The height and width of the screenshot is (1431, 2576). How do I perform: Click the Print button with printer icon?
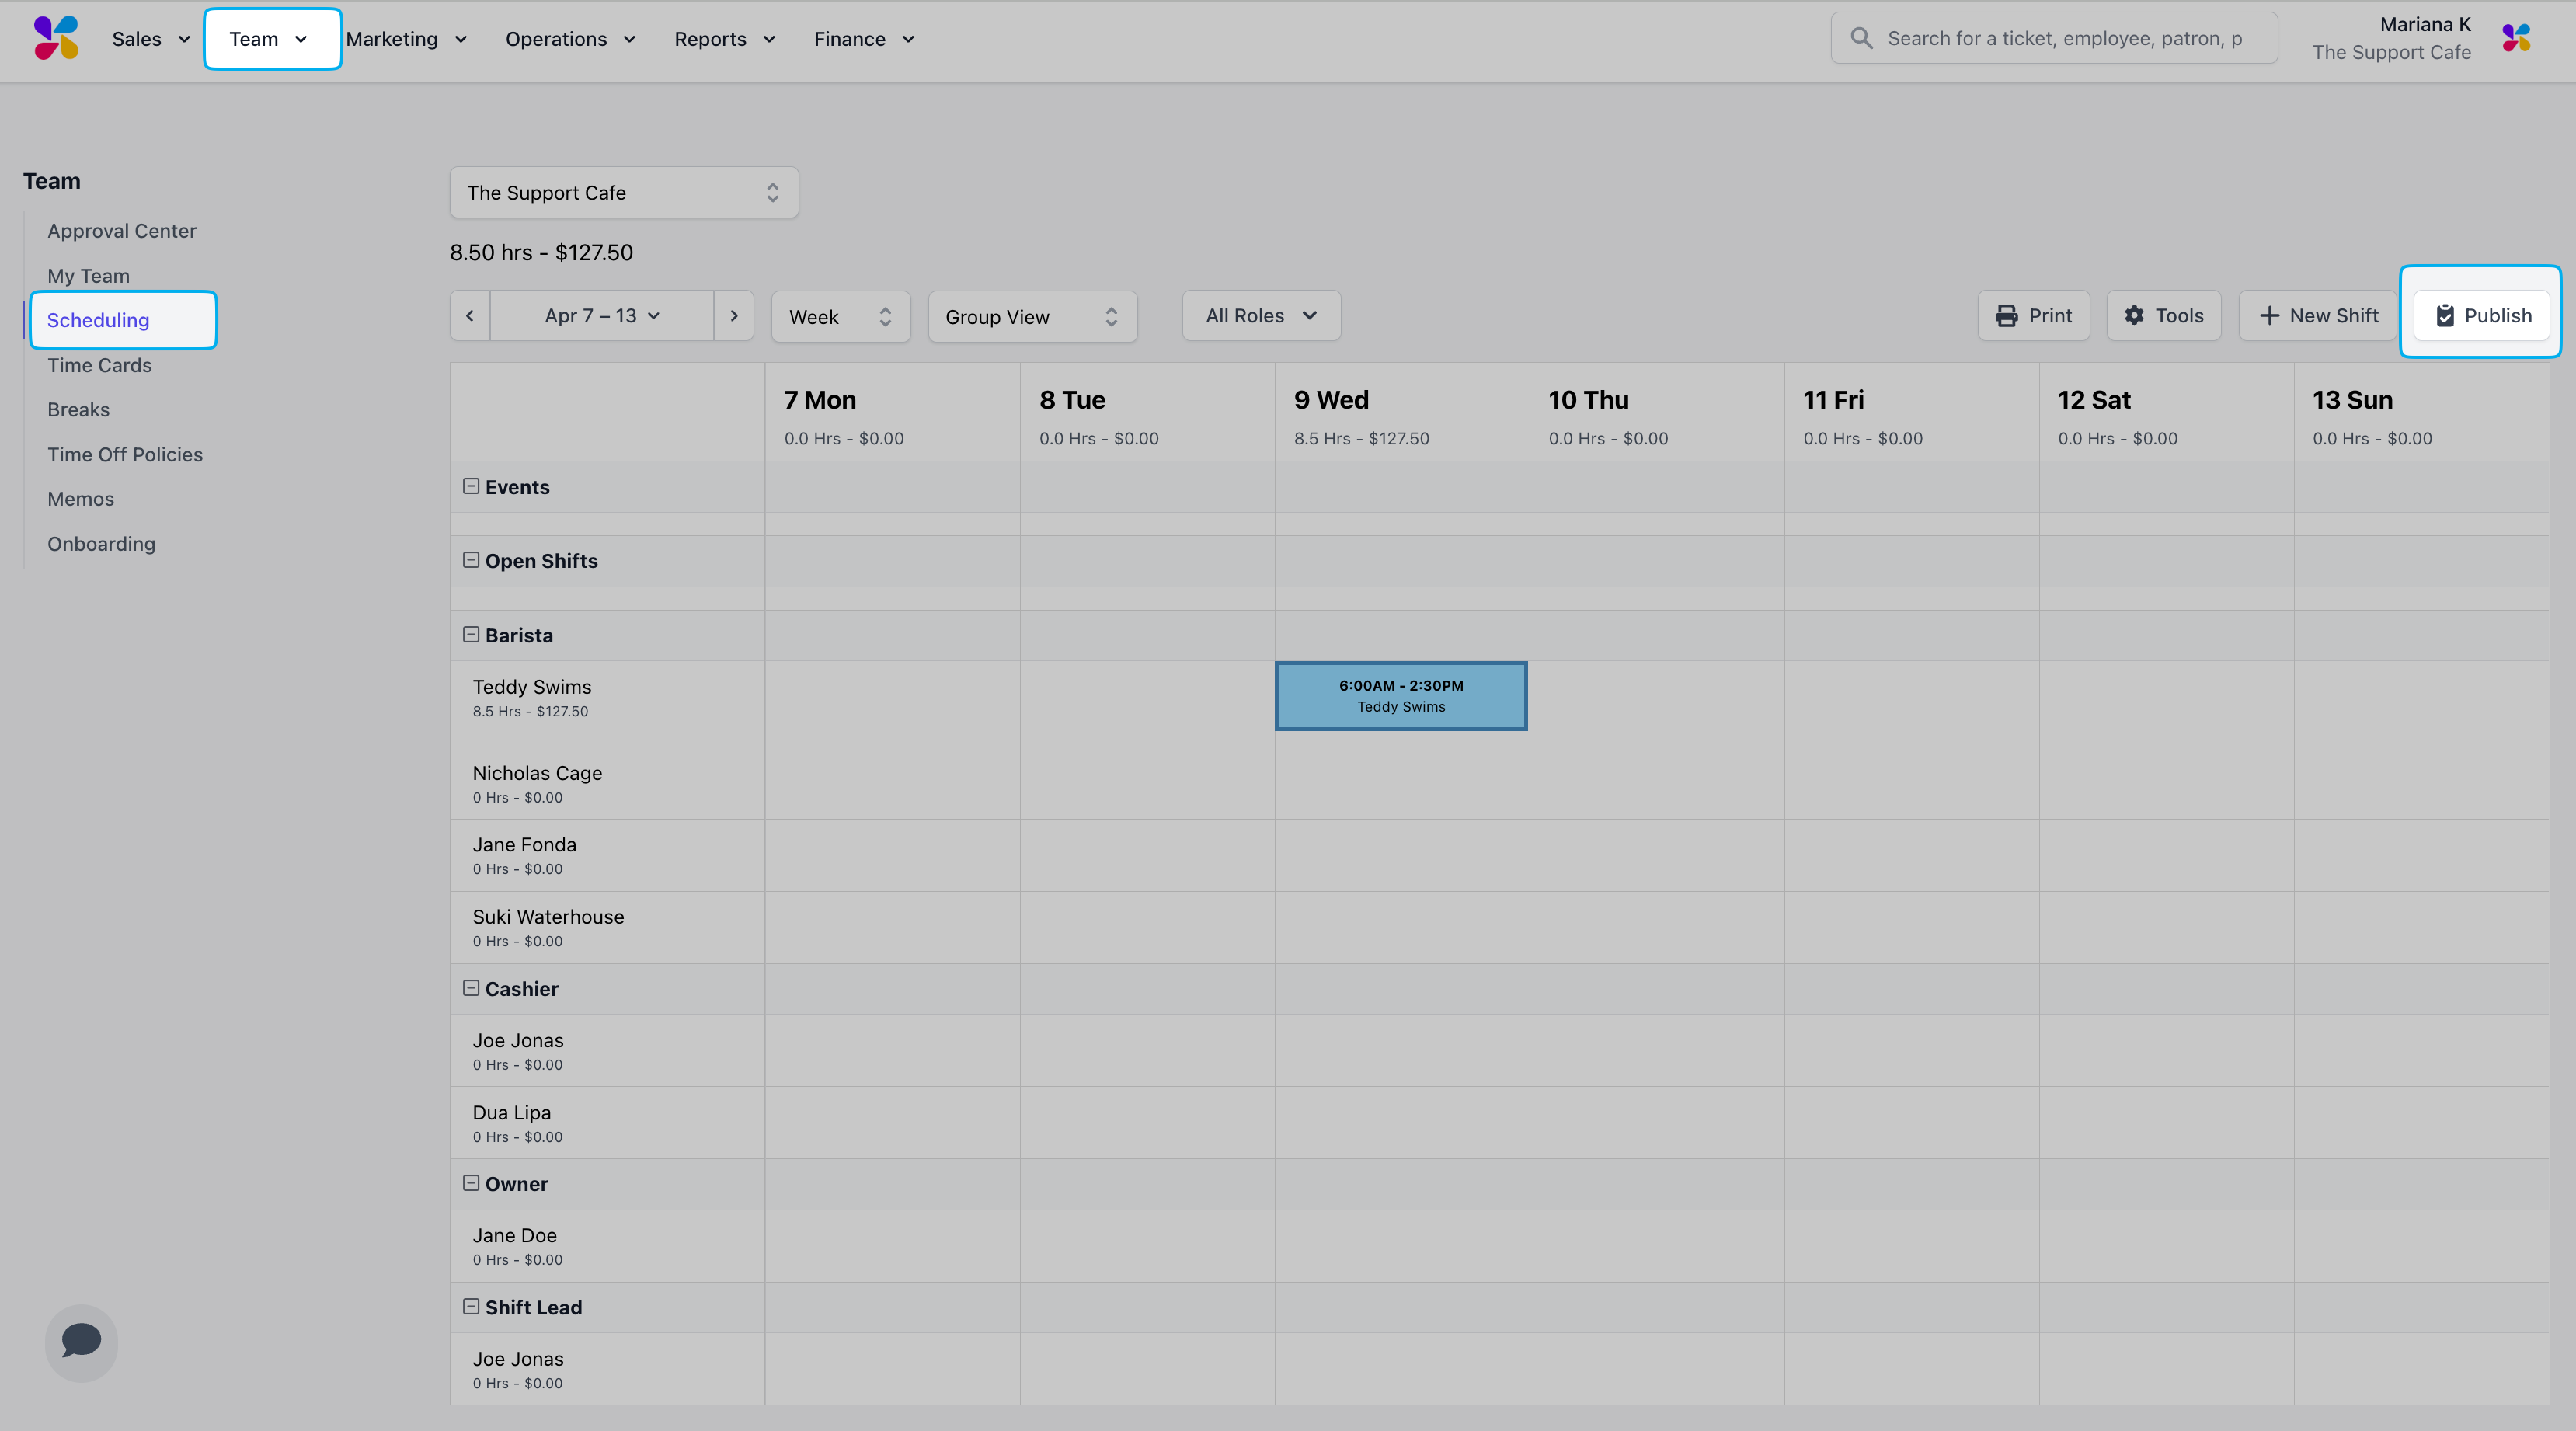[x=2033, y=316]
